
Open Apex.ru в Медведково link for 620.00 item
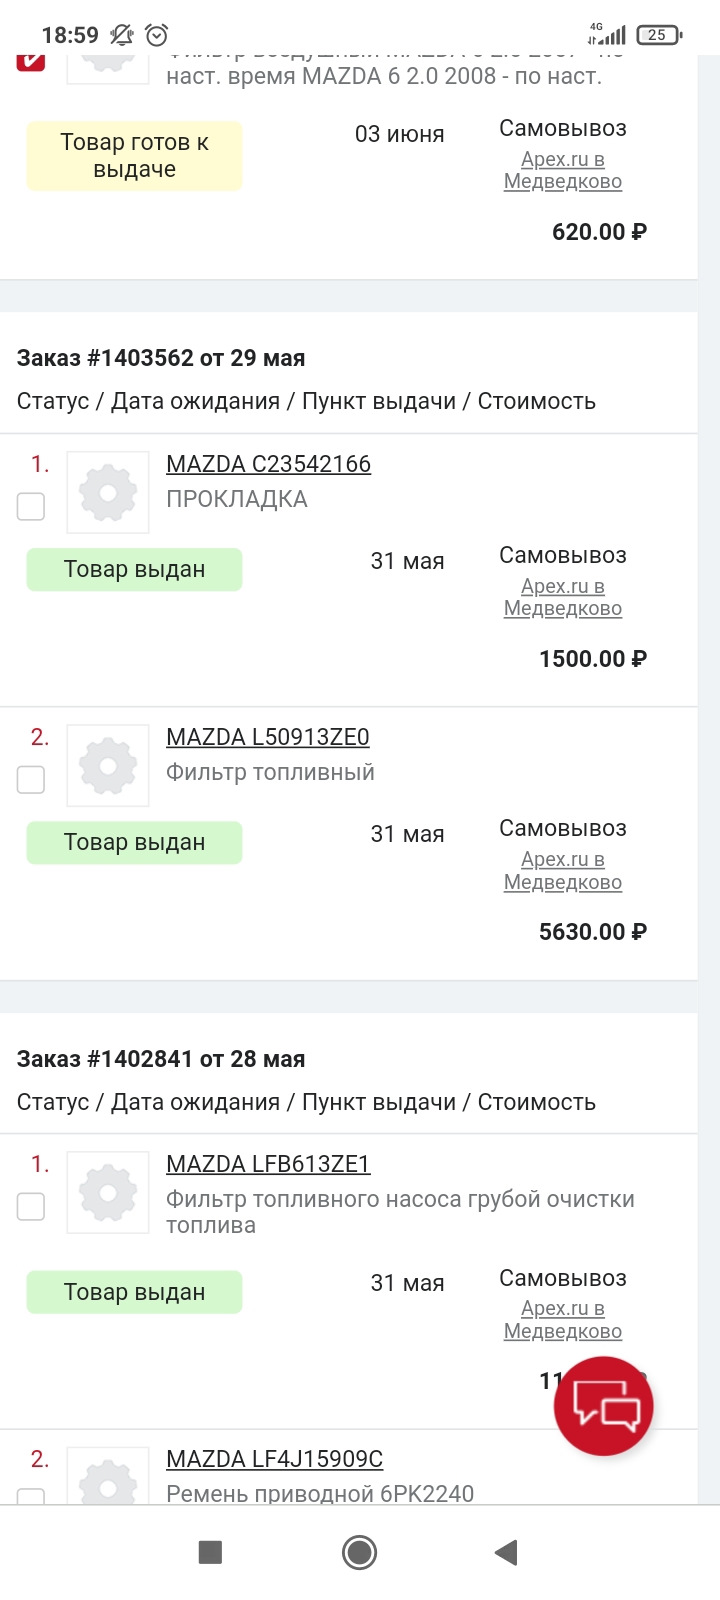[563, 170]
